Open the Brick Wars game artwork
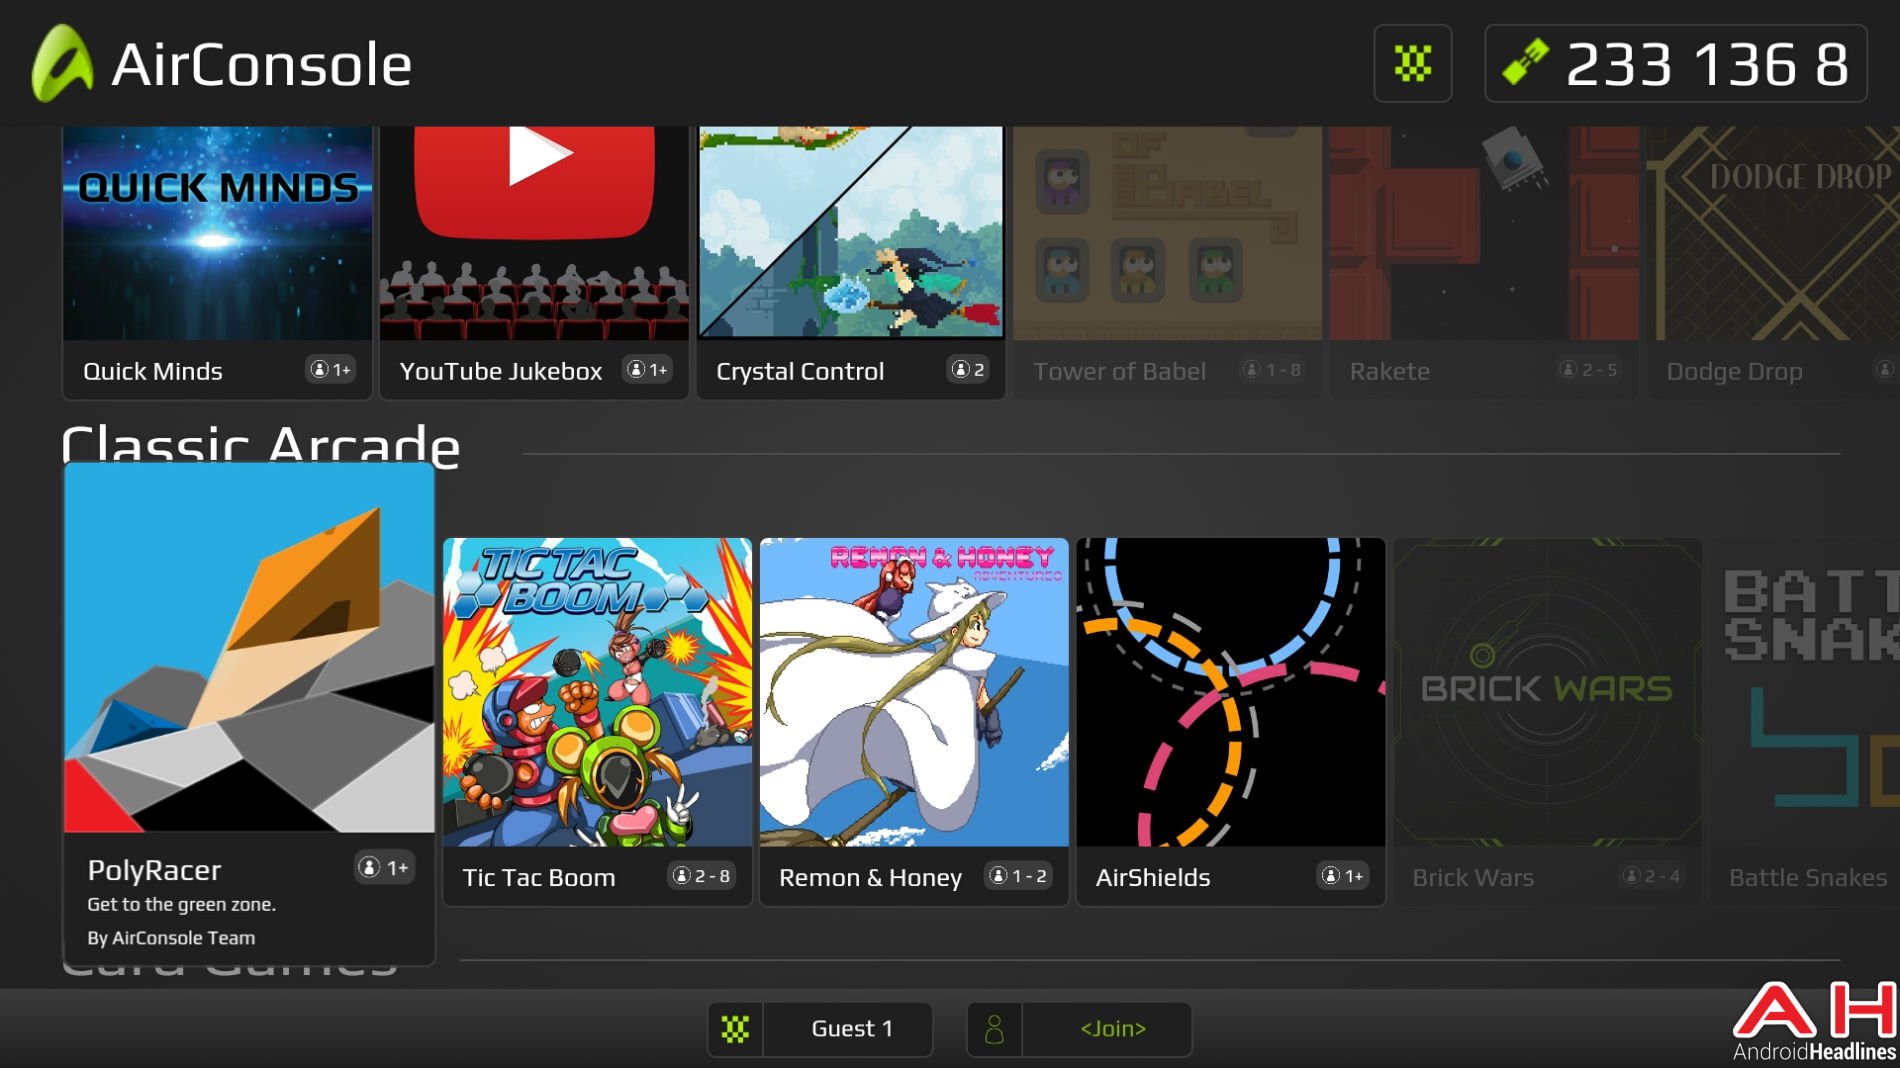Viewport: 1900px width, 1068px height. click(1548, 692)
